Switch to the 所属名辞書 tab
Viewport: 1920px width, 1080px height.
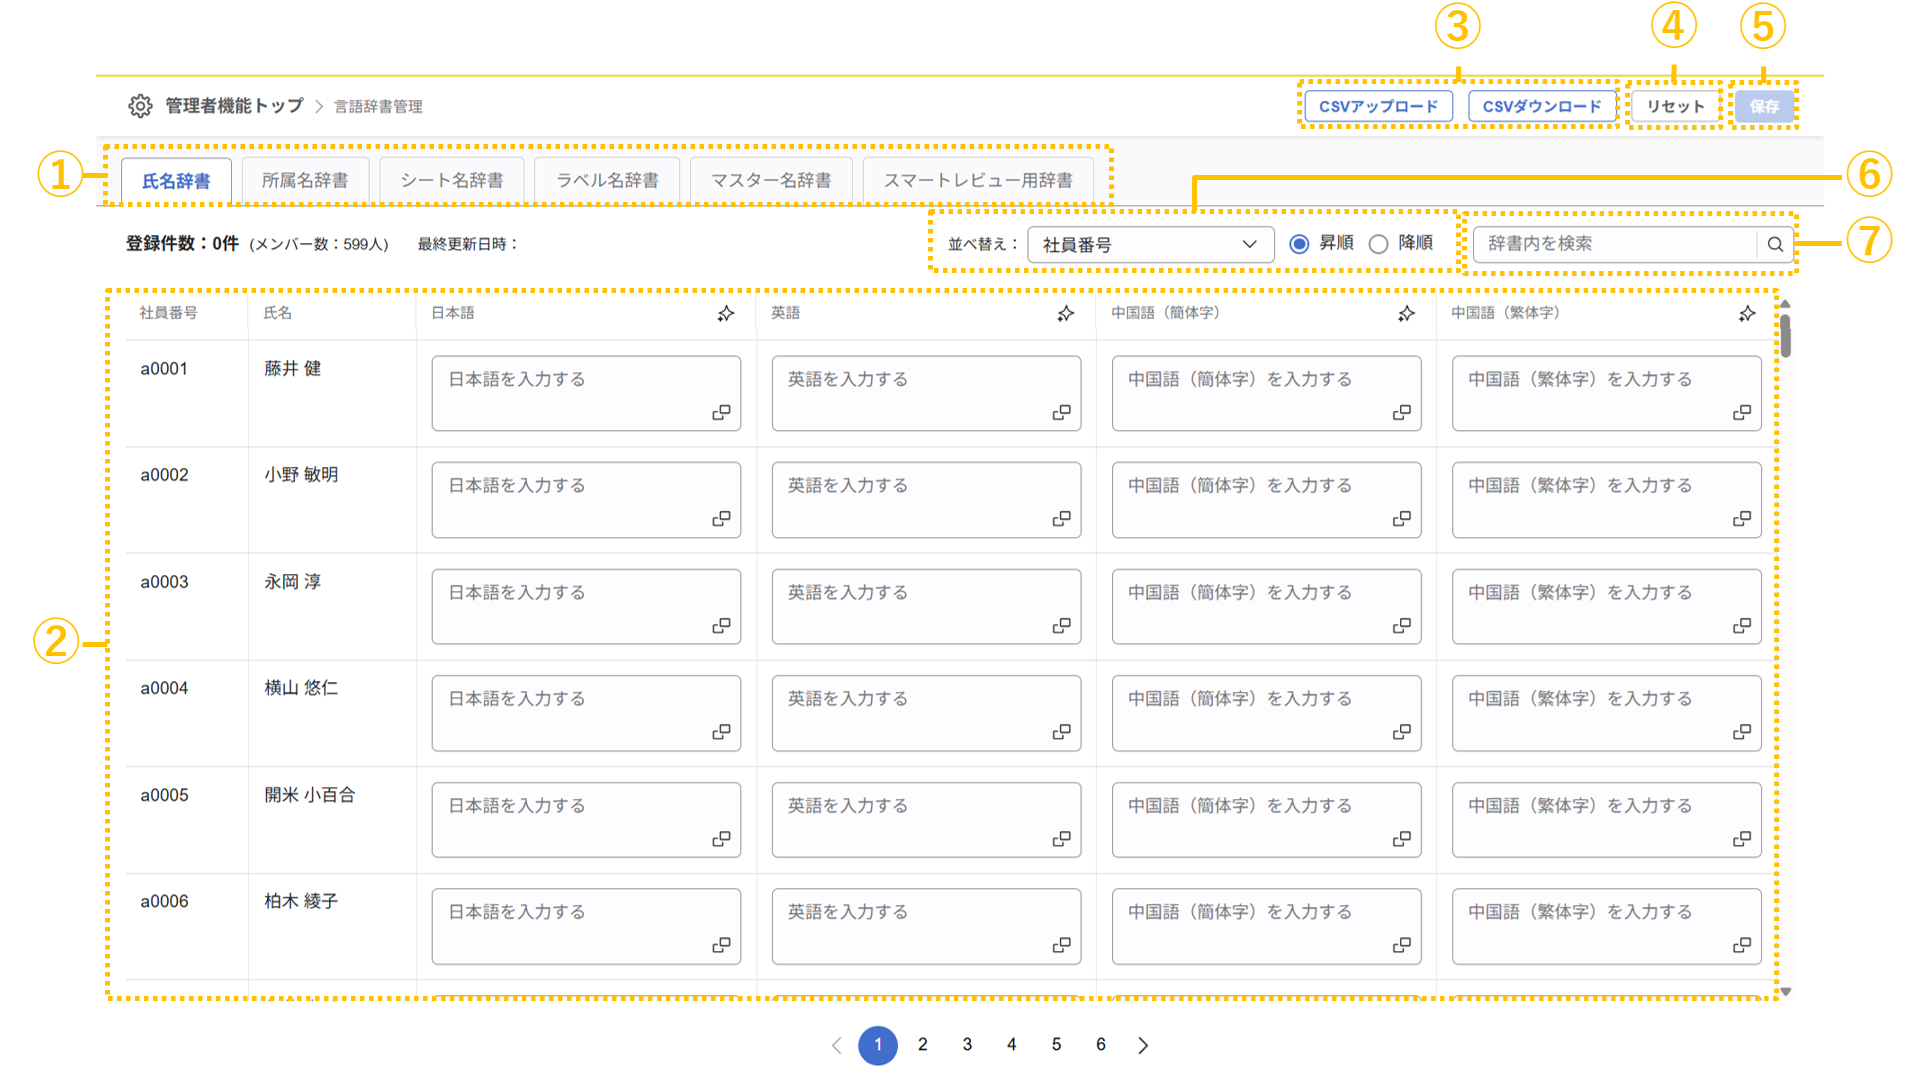click(305, 180)
